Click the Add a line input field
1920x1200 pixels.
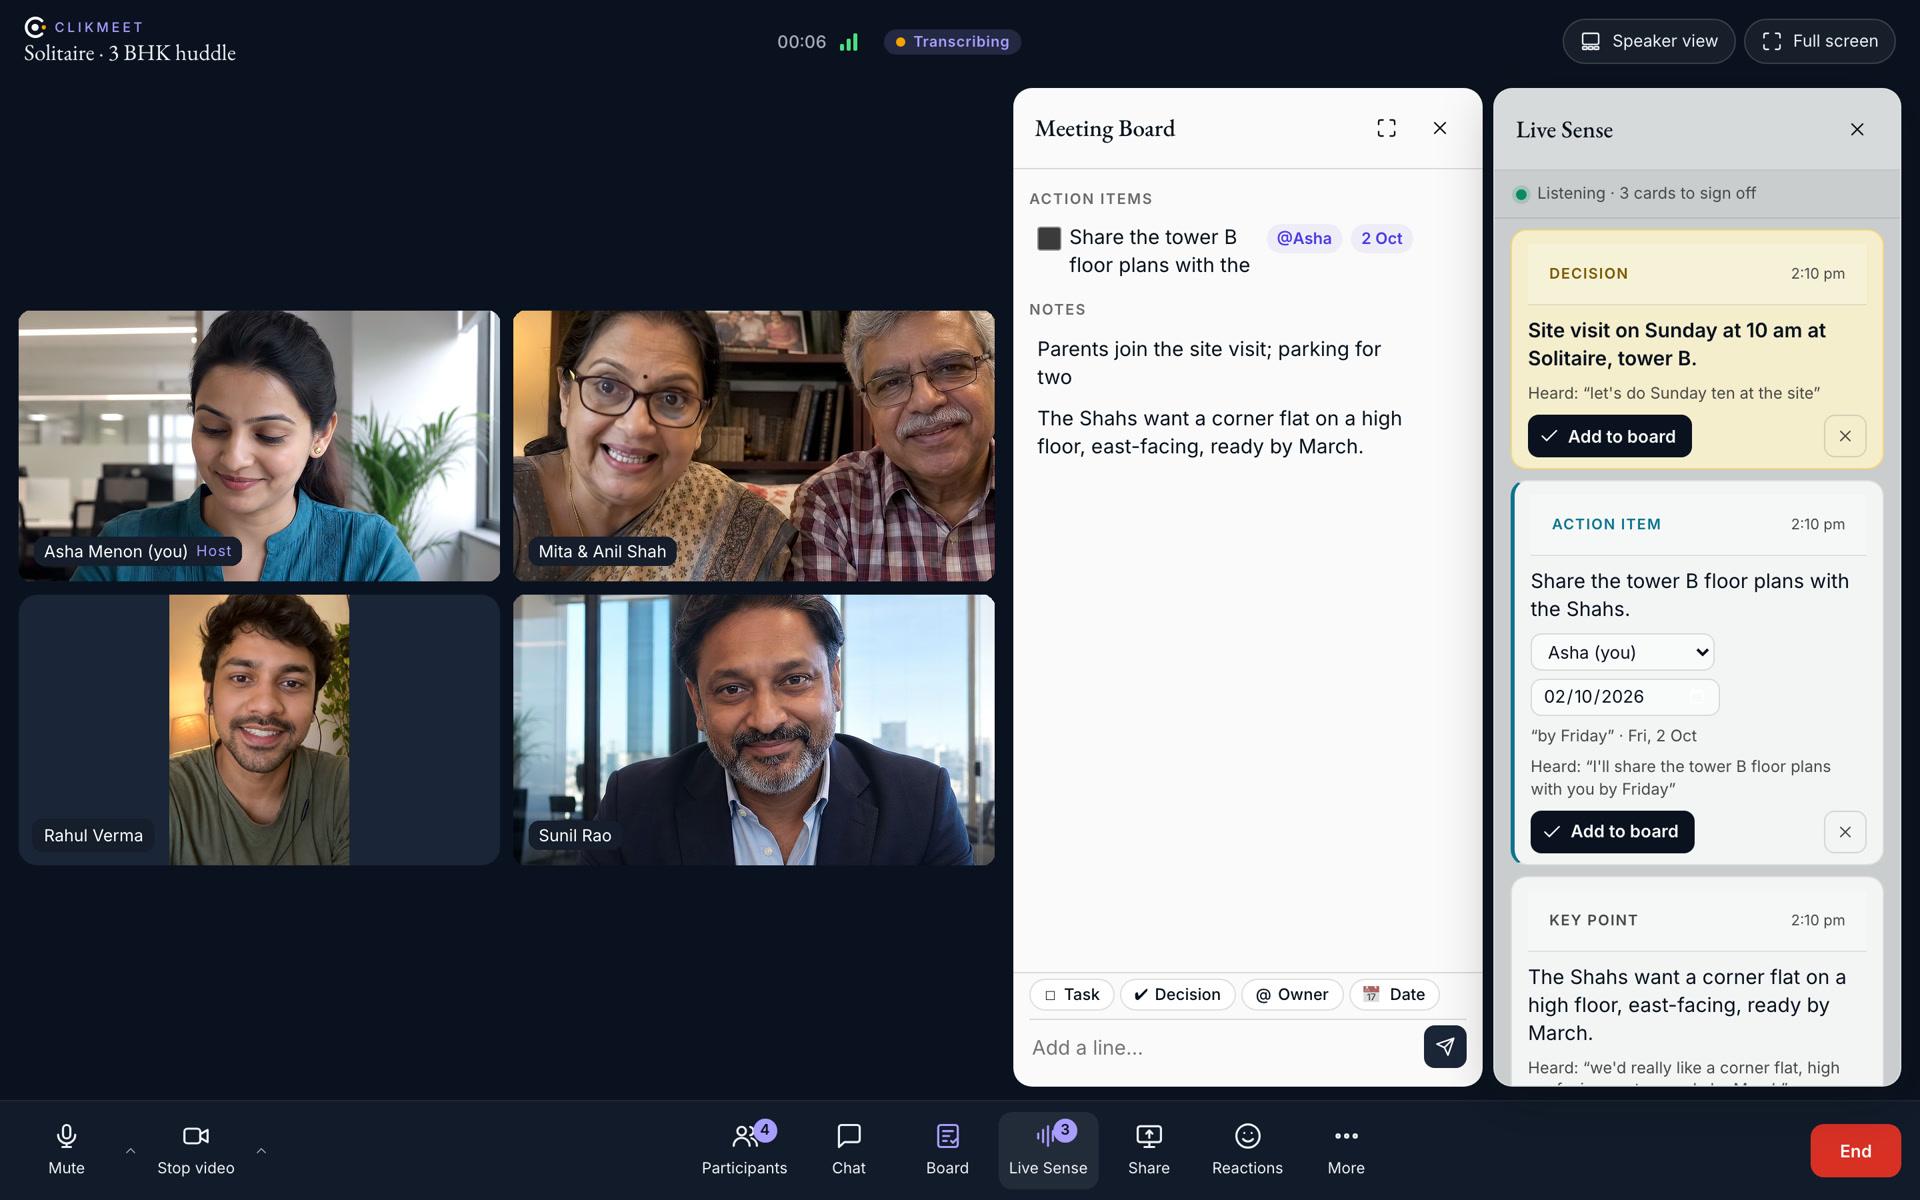(x=1220, y=1047)
